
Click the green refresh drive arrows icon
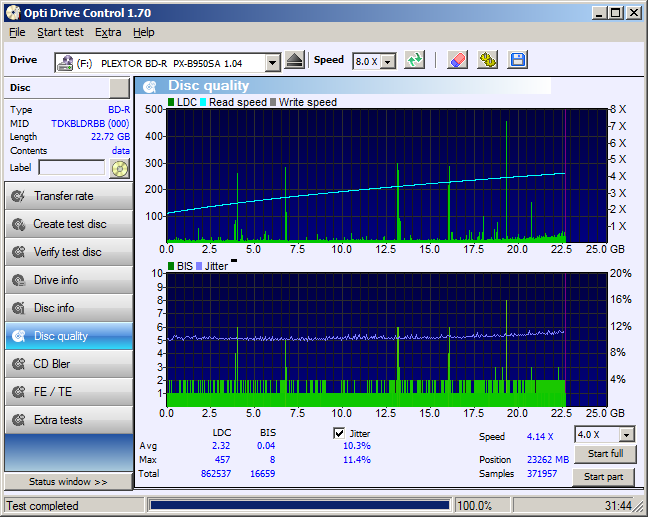pyautogui.click(x=415, y=60)
